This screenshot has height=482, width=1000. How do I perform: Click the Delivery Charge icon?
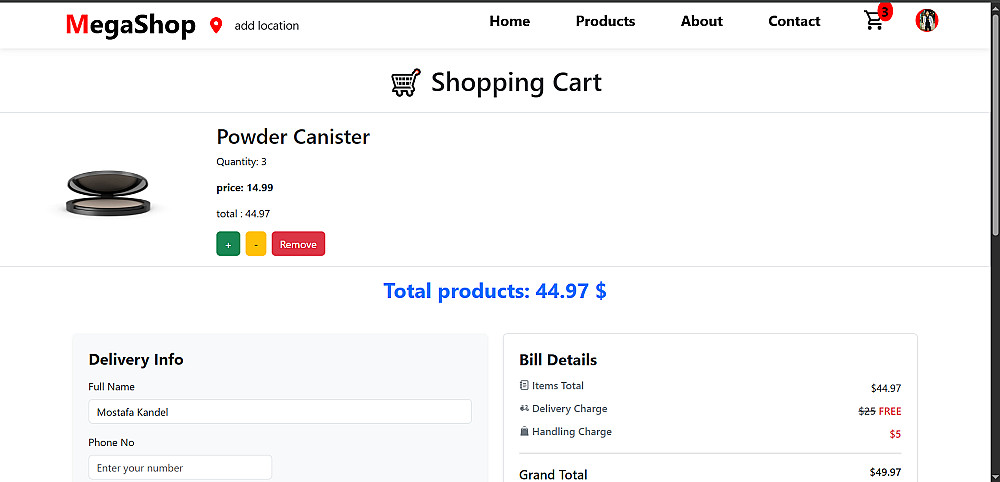(x=524, y=408)
